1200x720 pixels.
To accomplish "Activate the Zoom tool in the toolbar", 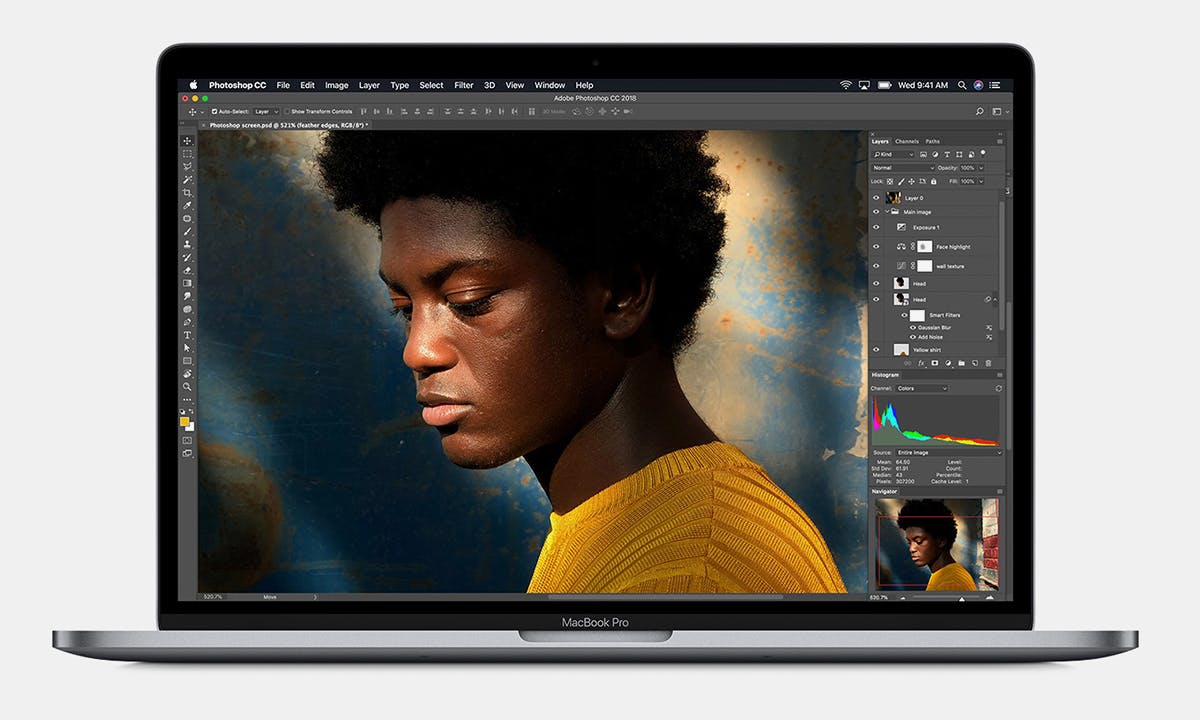I will tap(187, 386).
